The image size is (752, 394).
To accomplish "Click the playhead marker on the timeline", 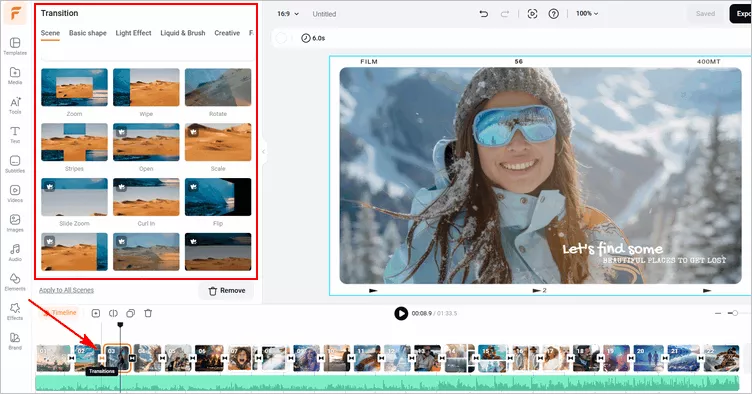I will click(x=120, y=325).
